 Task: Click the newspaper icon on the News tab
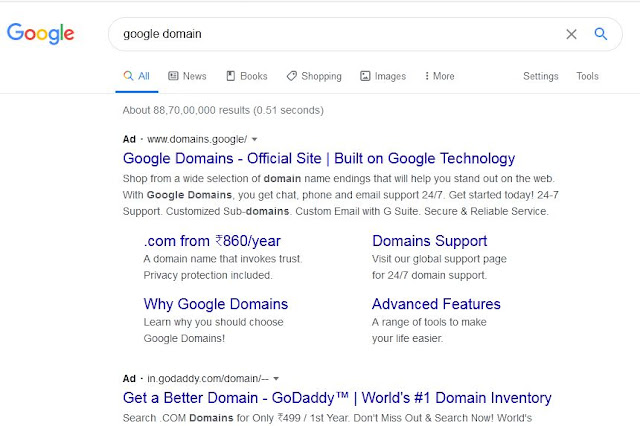click(173, 76)
